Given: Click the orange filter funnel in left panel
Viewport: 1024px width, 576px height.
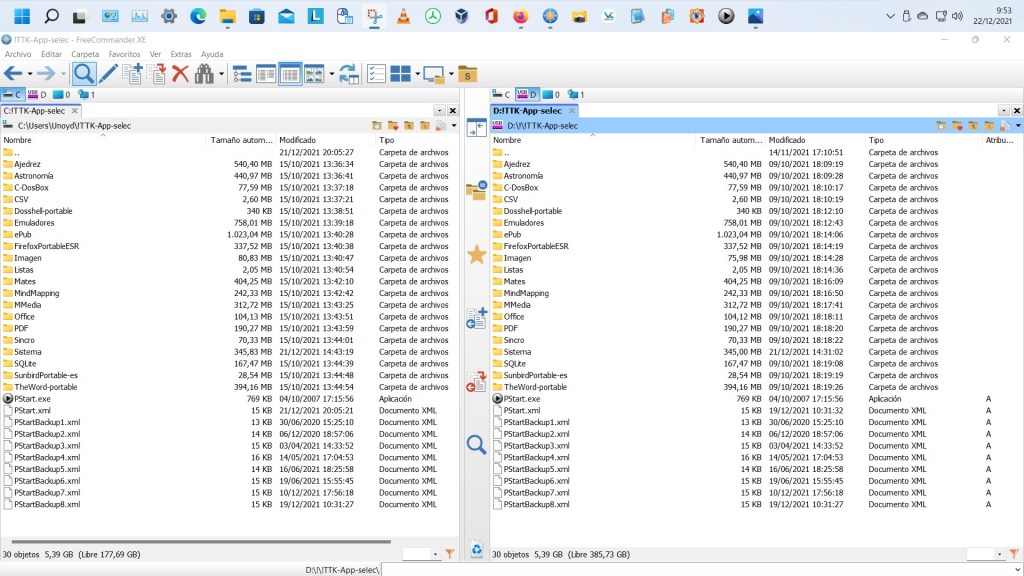Looking at the screenshot, I should [450, 554].
